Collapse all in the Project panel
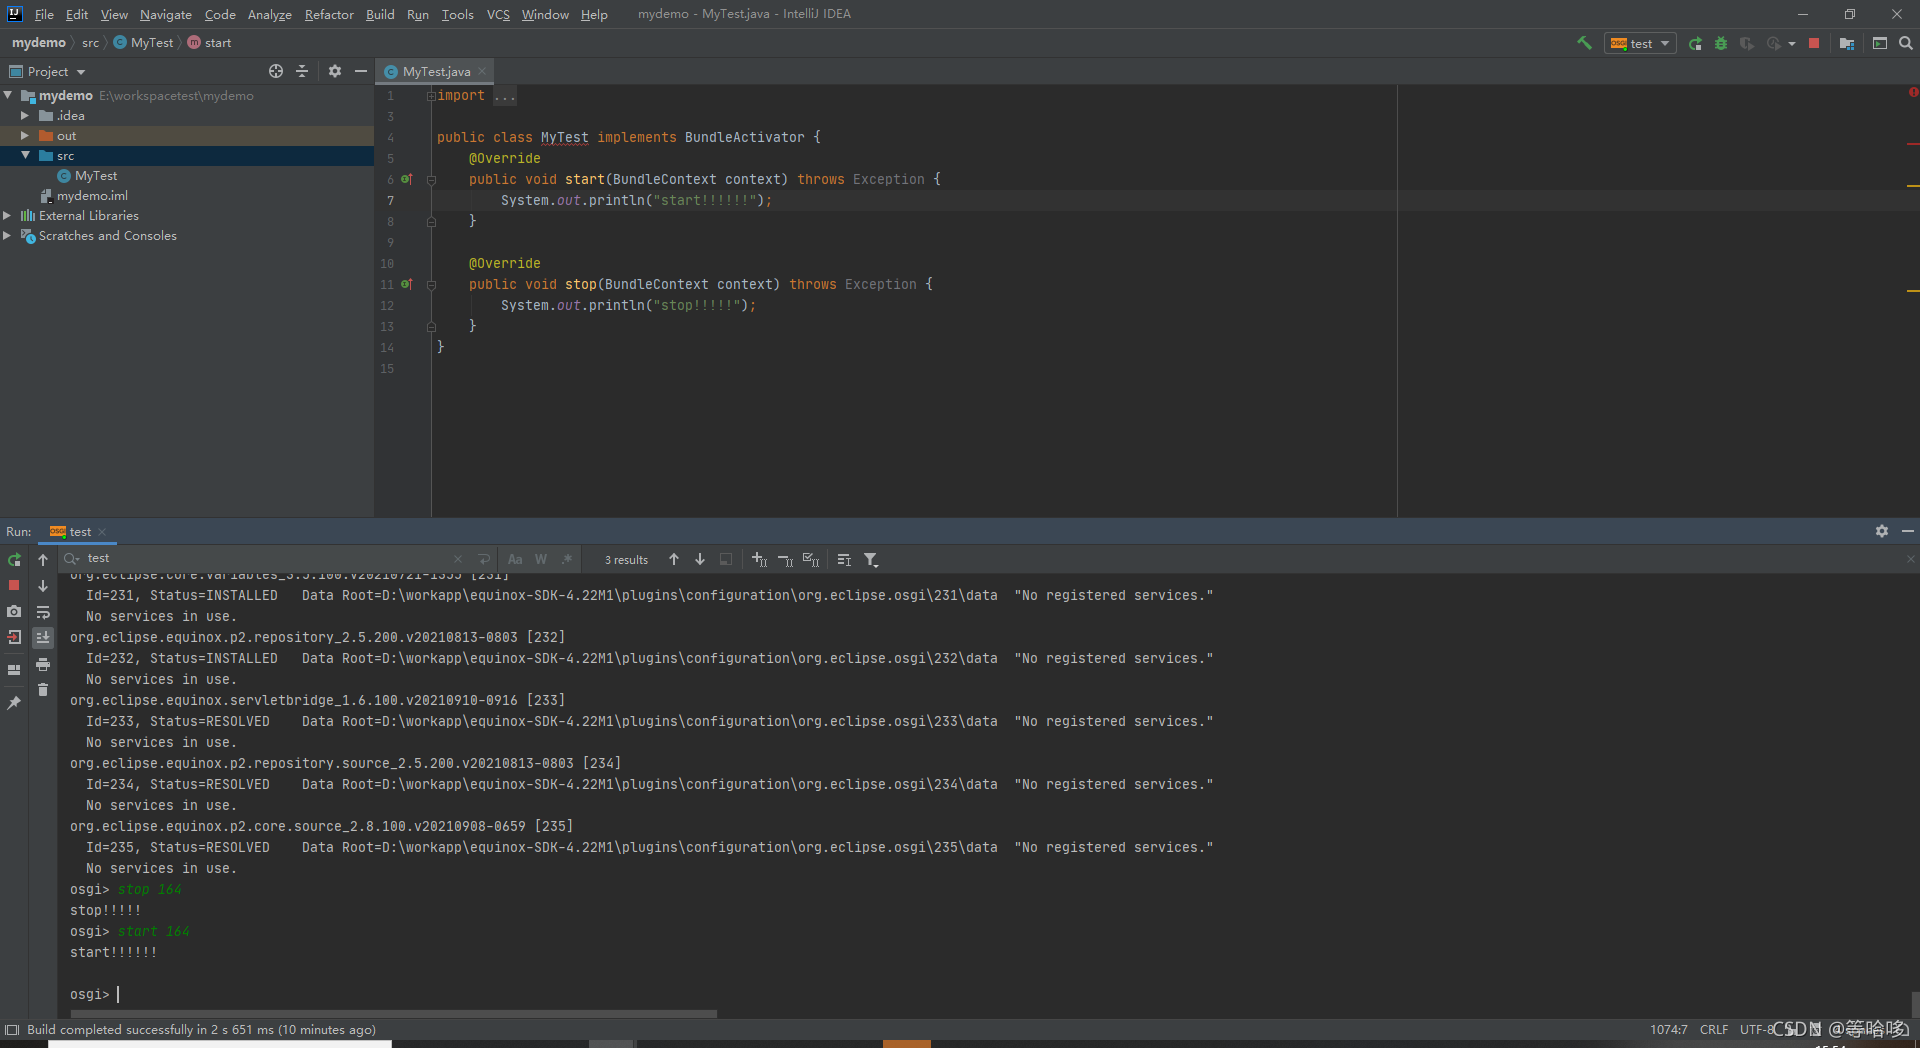The height and width of the screenshot is (1048, 1920). pyautogui.click(x=302, y=71)
